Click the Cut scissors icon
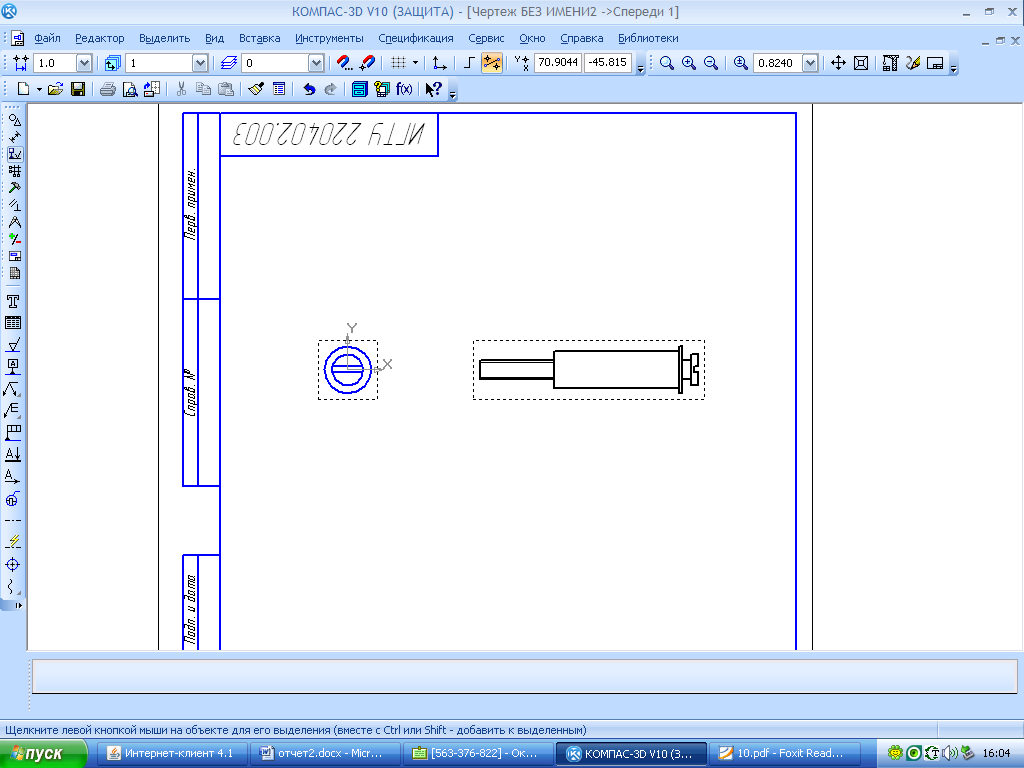The width and height of the screenshot is (1024, 768). (x=182, y=89)
